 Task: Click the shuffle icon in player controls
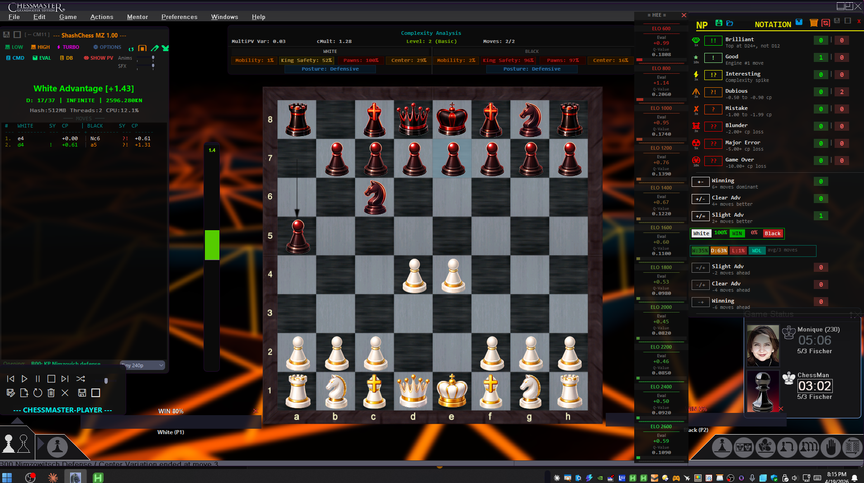80,379
